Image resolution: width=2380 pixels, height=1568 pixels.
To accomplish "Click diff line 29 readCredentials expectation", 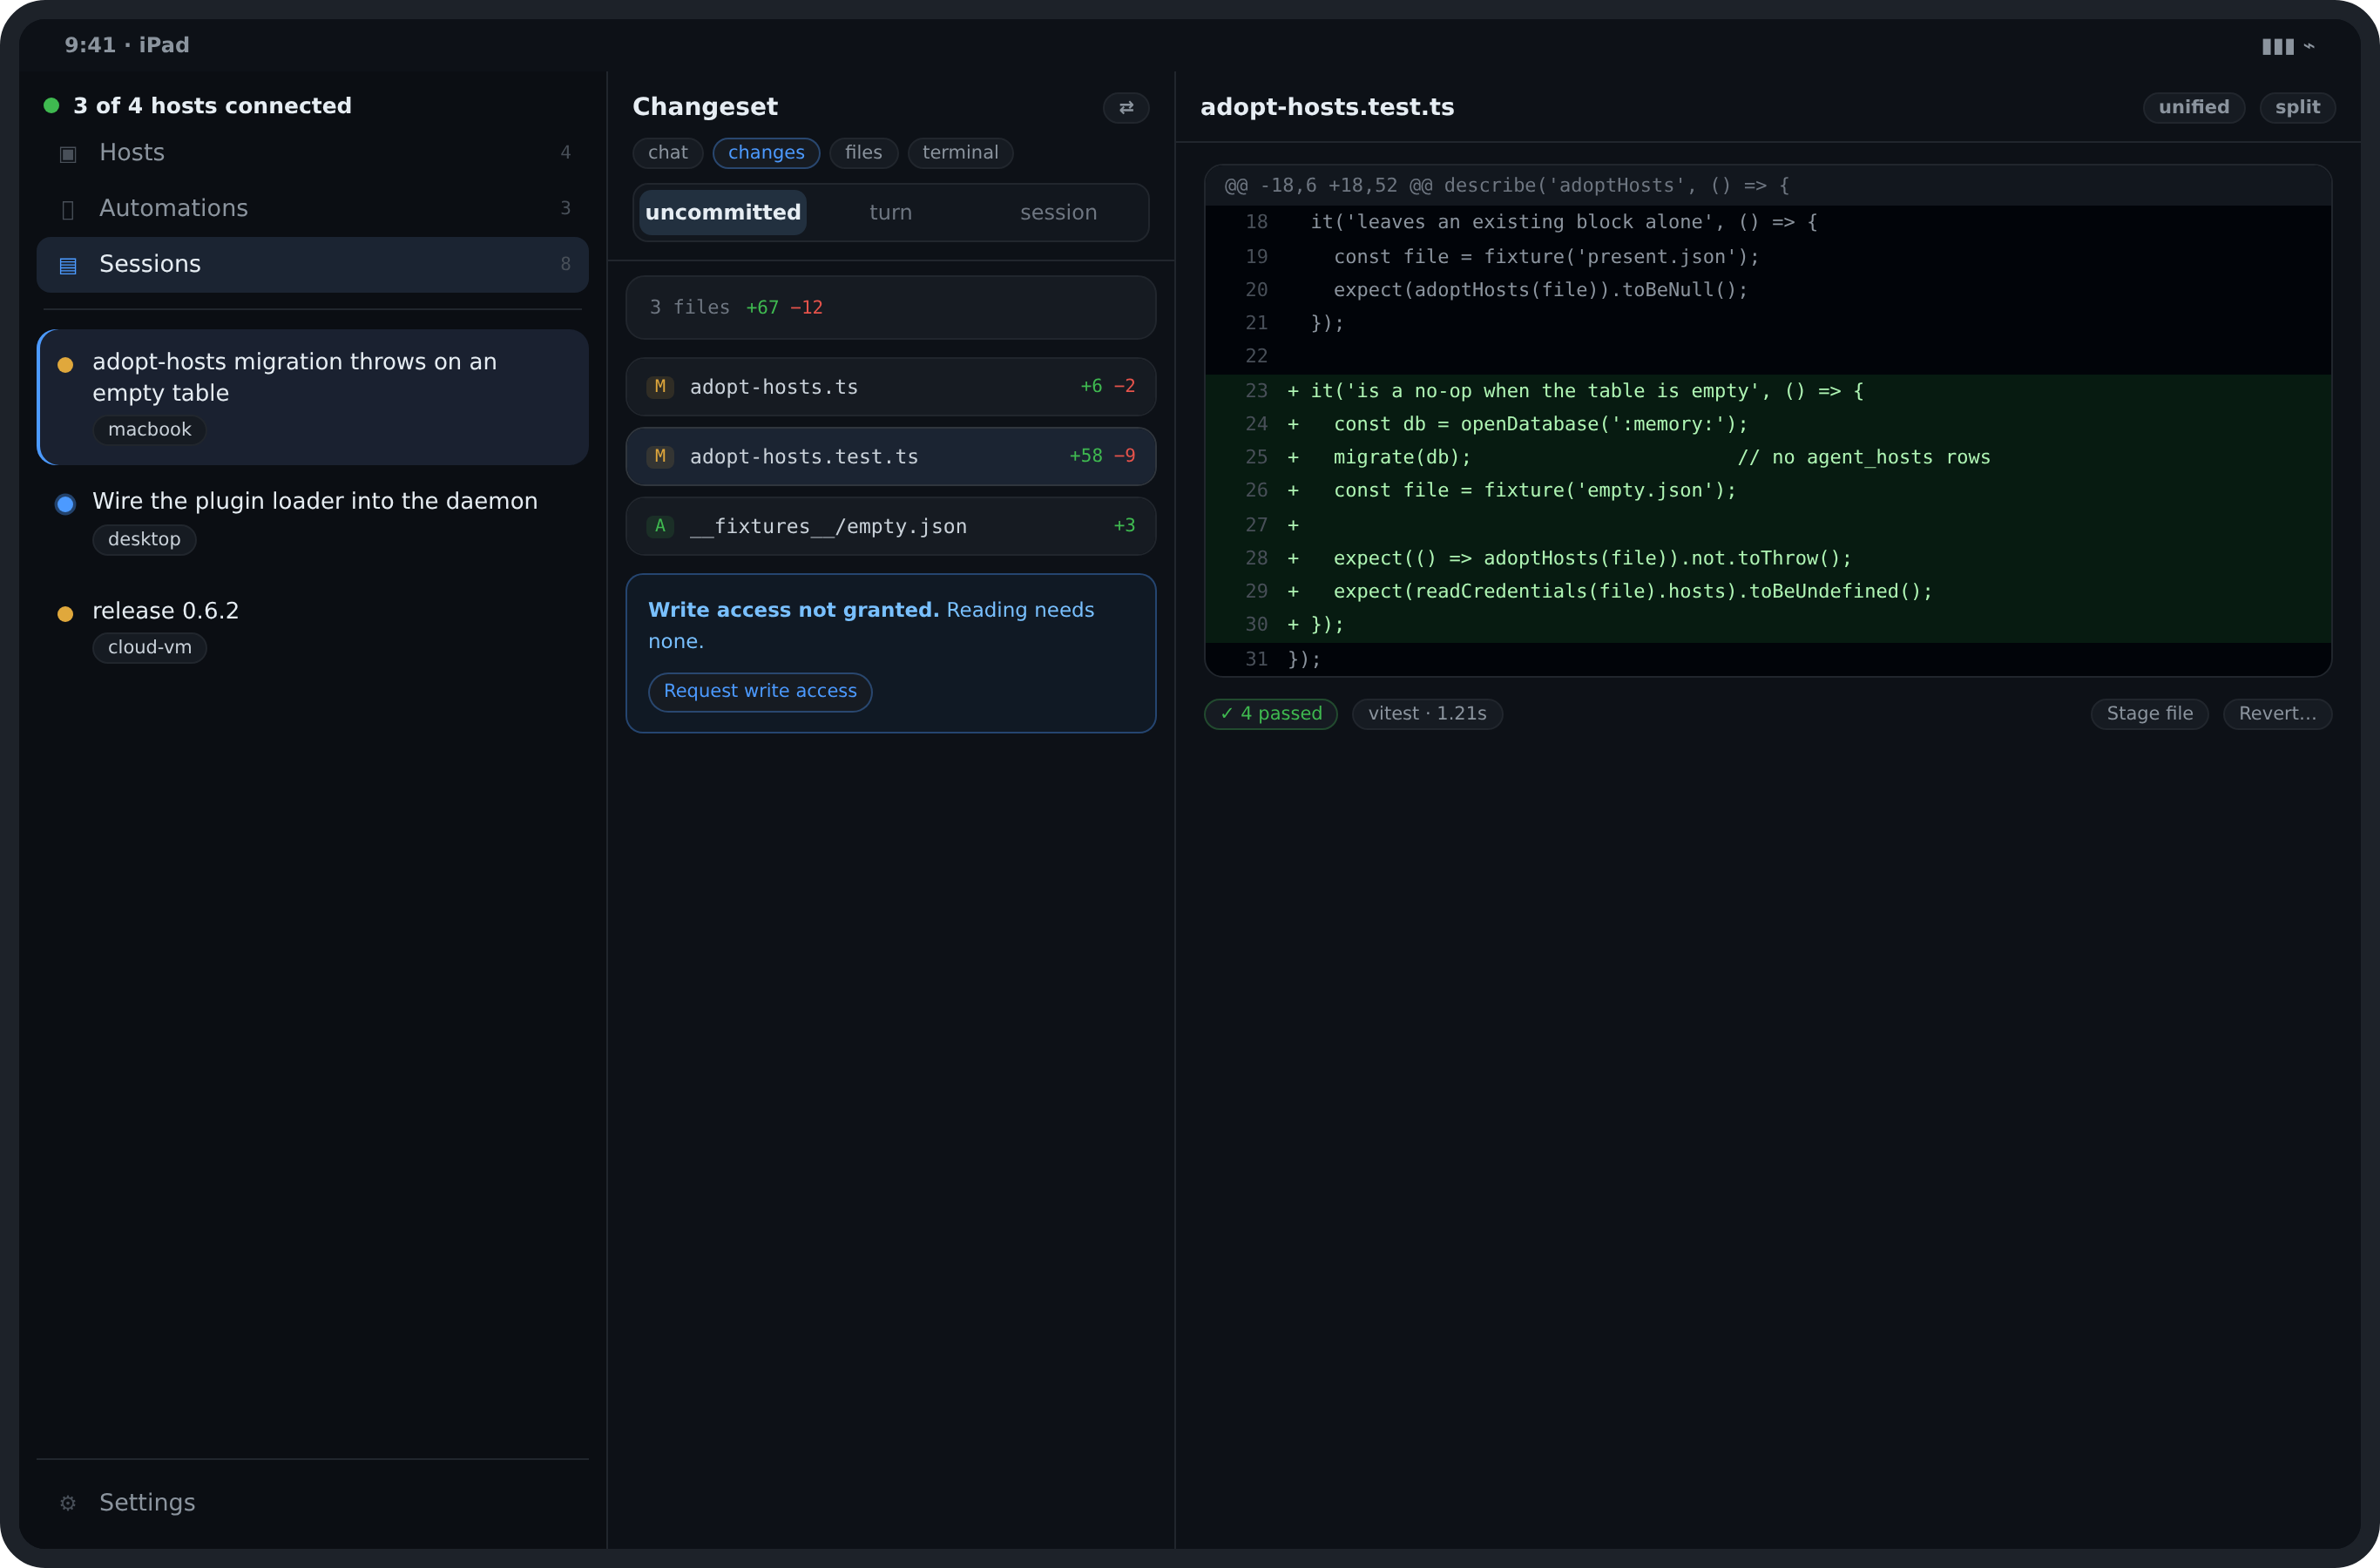I will tap(1768, 591).
